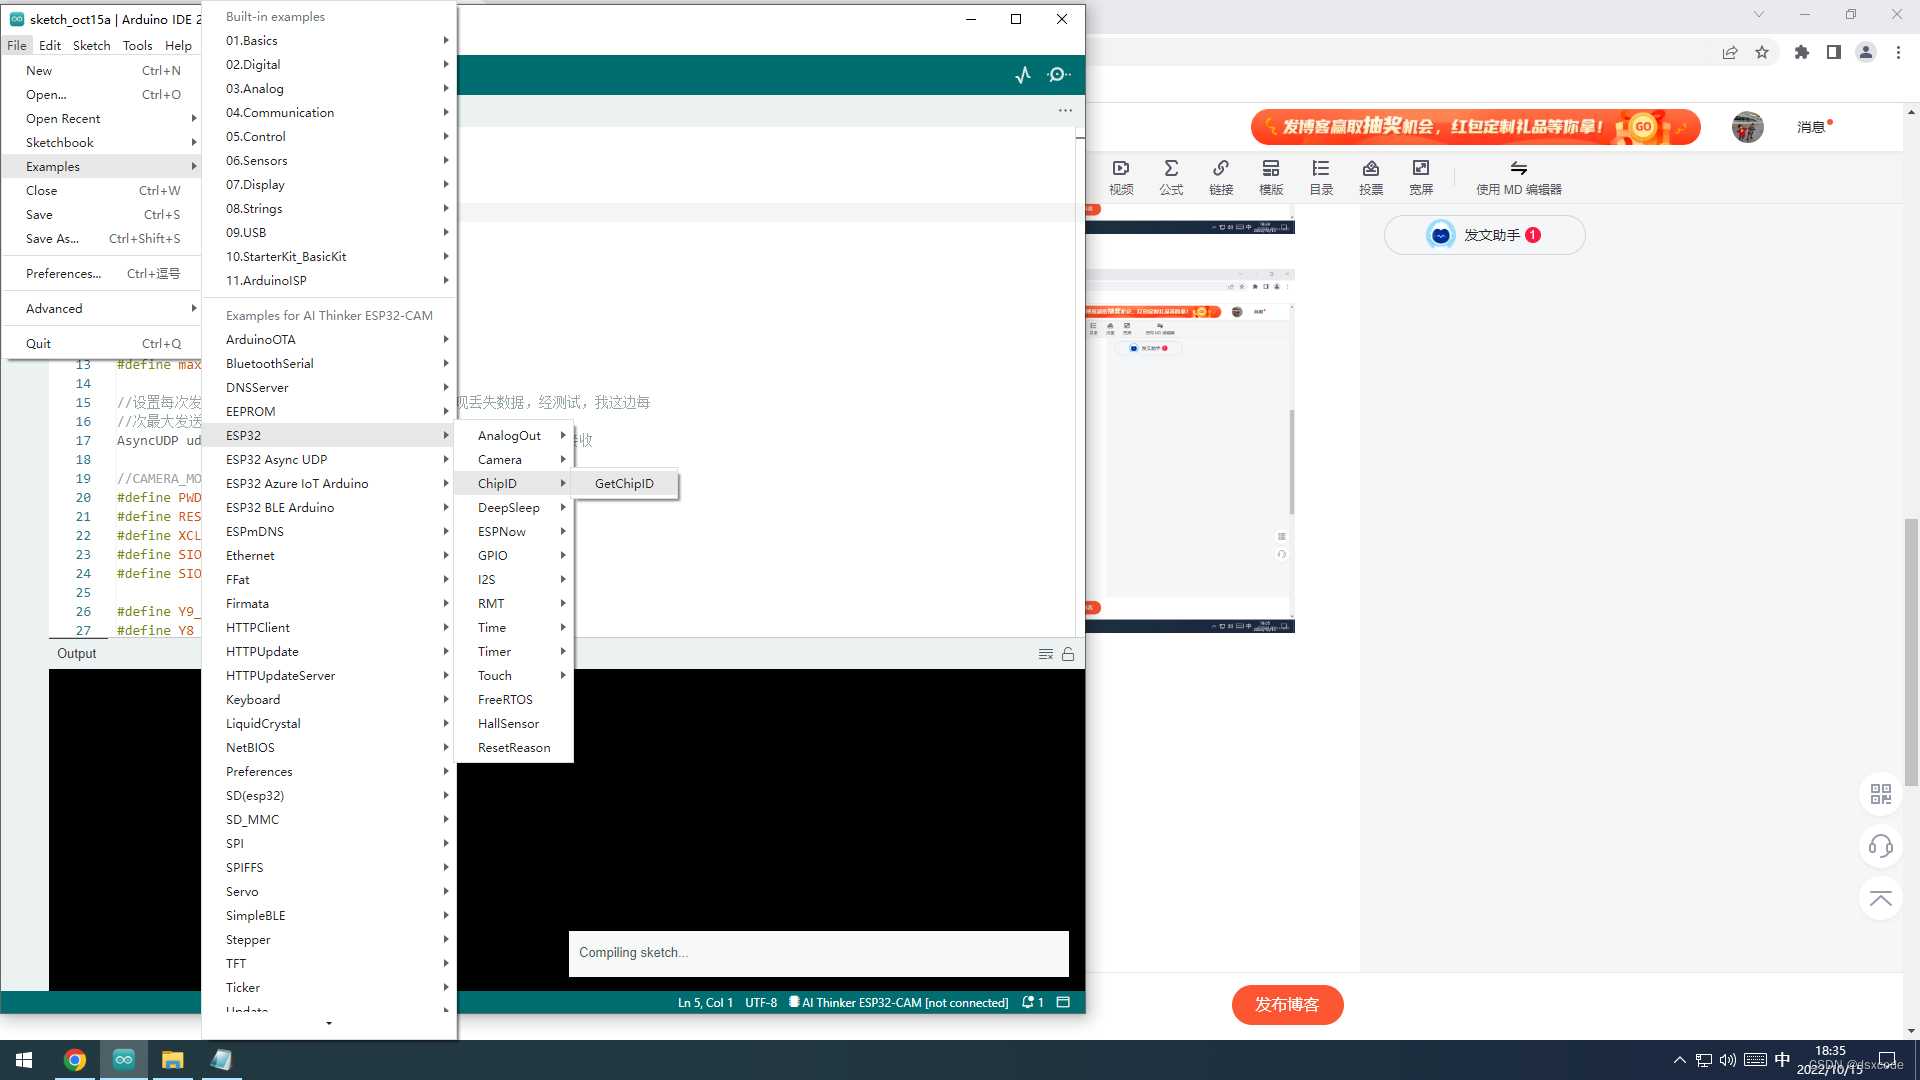
Task: Click the 投票 vote icon
Action: coord(1371,177)
